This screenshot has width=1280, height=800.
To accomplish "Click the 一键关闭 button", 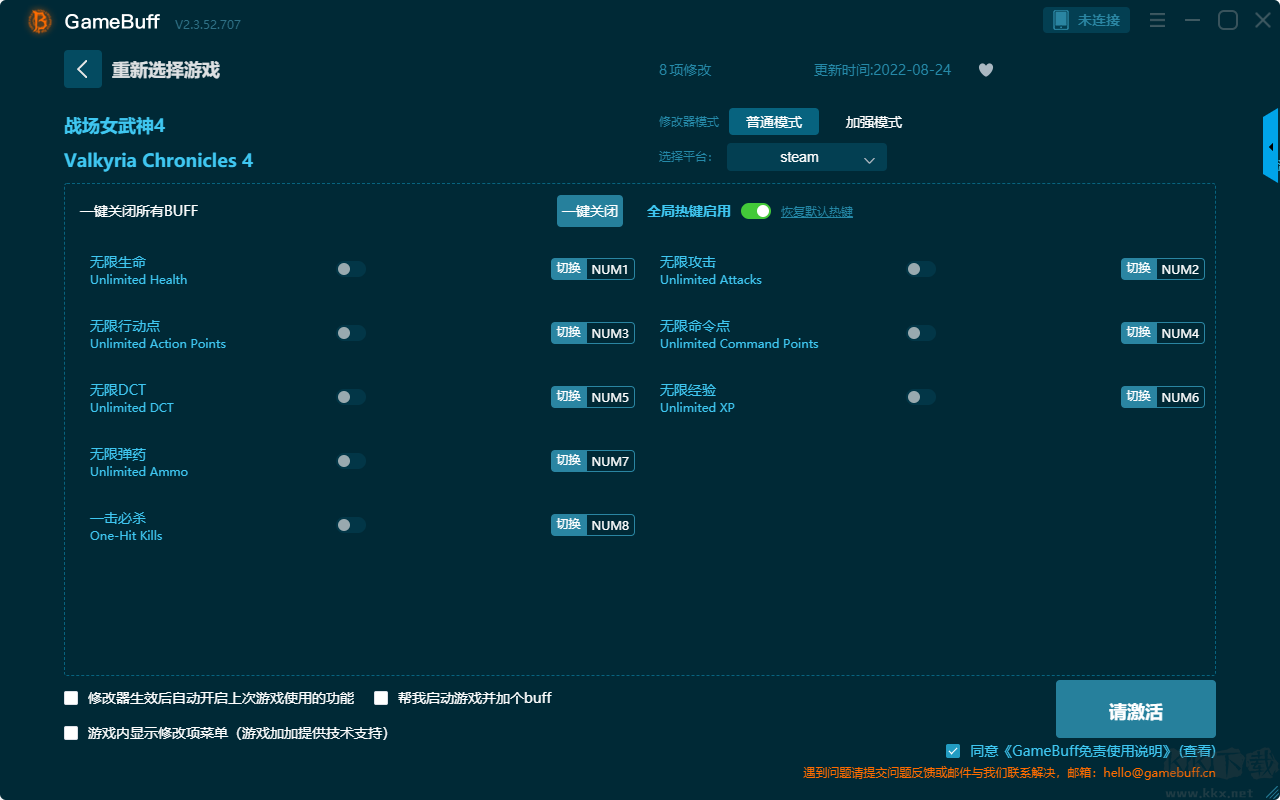I will pos(590,211).
